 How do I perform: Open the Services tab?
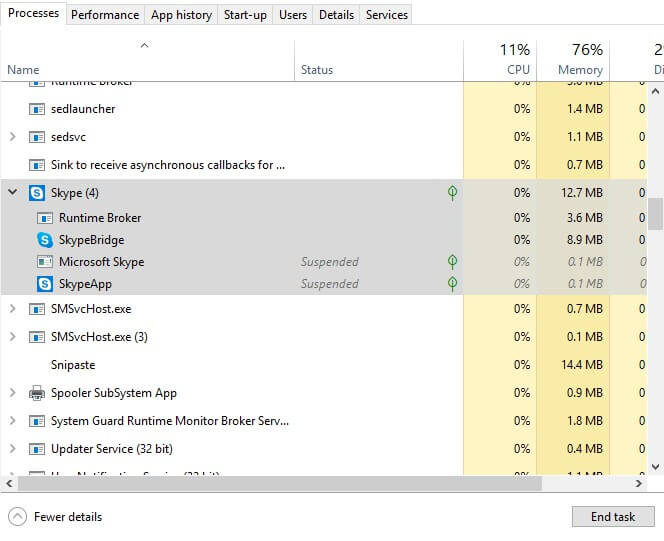coord(387,15)
